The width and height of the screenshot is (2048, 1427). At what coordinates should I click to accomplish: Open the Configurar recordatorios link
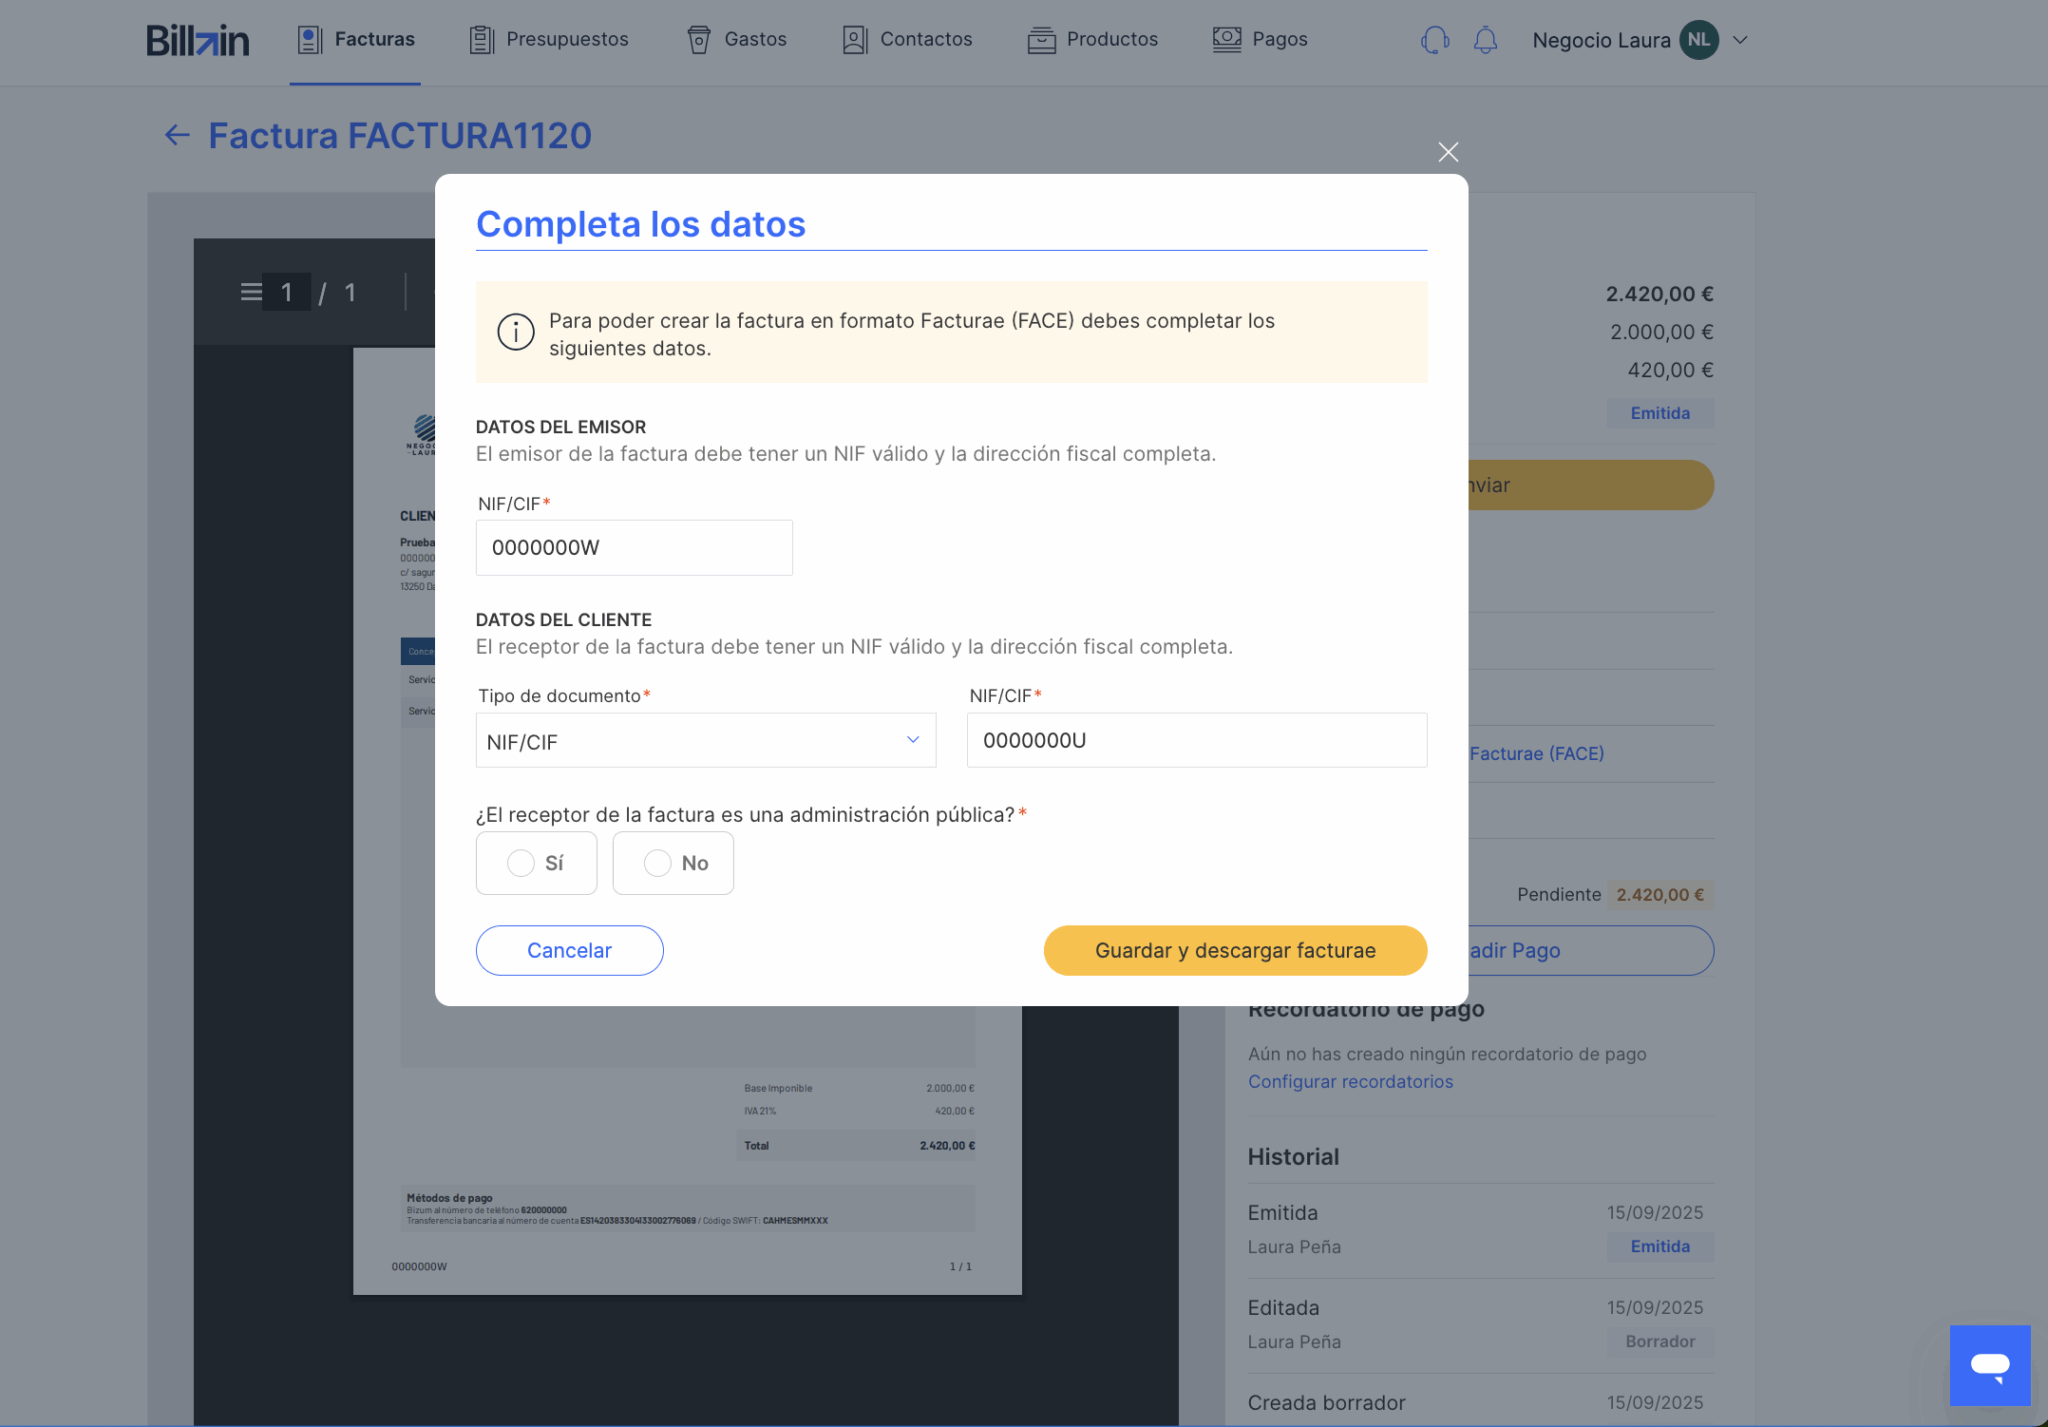tap(1350, 1081)
